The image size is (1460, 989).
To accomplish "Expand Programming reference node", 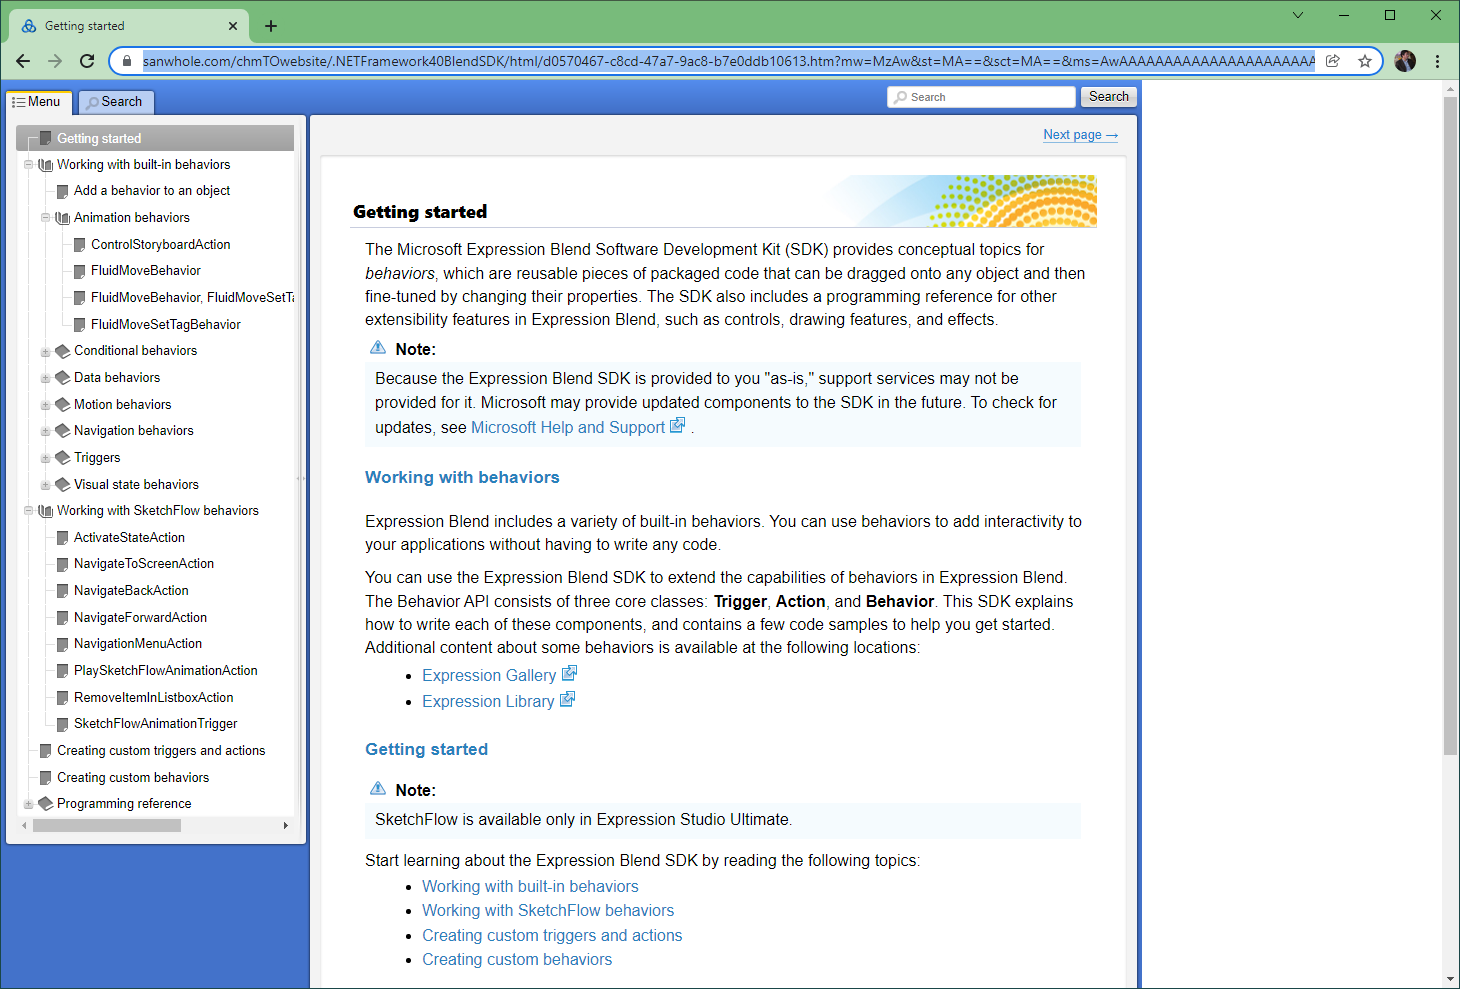I will point(29,804).
